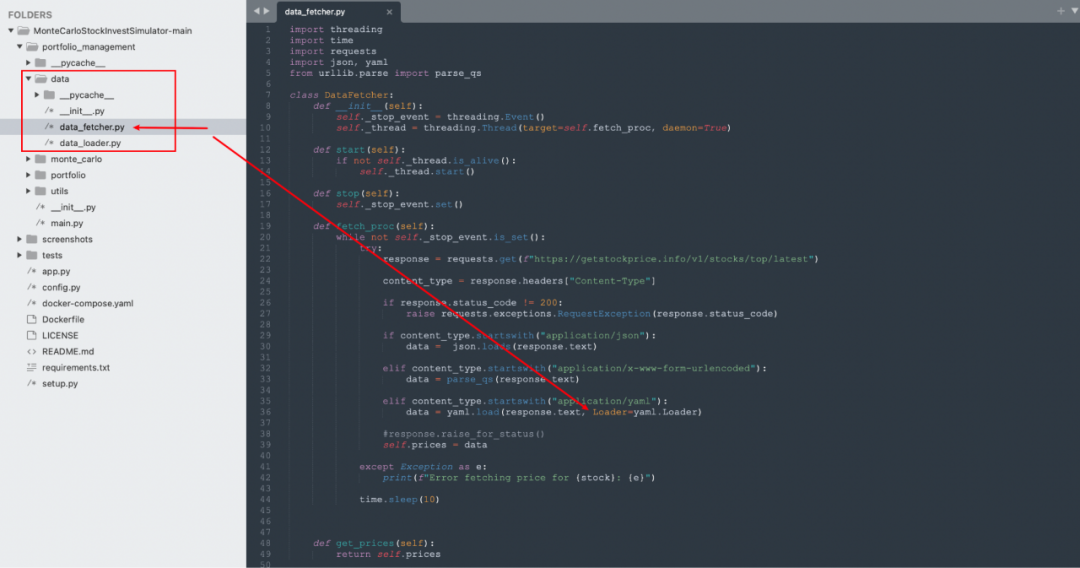Open docker-compose.yaml from the sidebar
Image resolution: width=1080 pixels, height=568 pixels.
coord(87,304)
